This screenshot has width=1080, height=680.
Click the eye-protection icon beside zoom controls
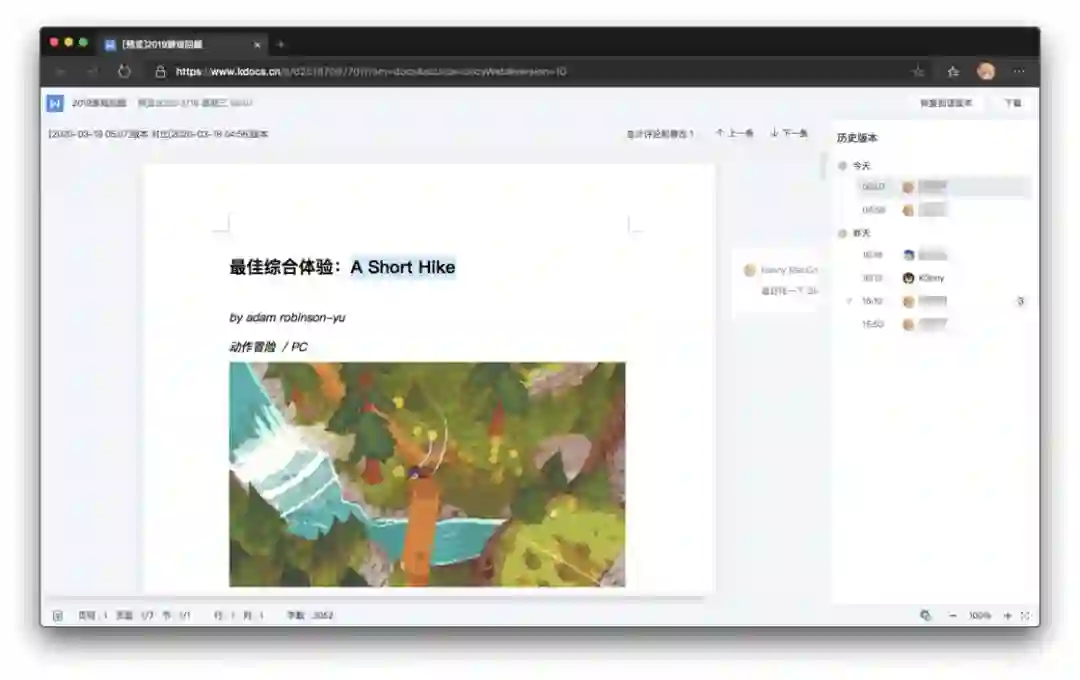tap(925, 616)
